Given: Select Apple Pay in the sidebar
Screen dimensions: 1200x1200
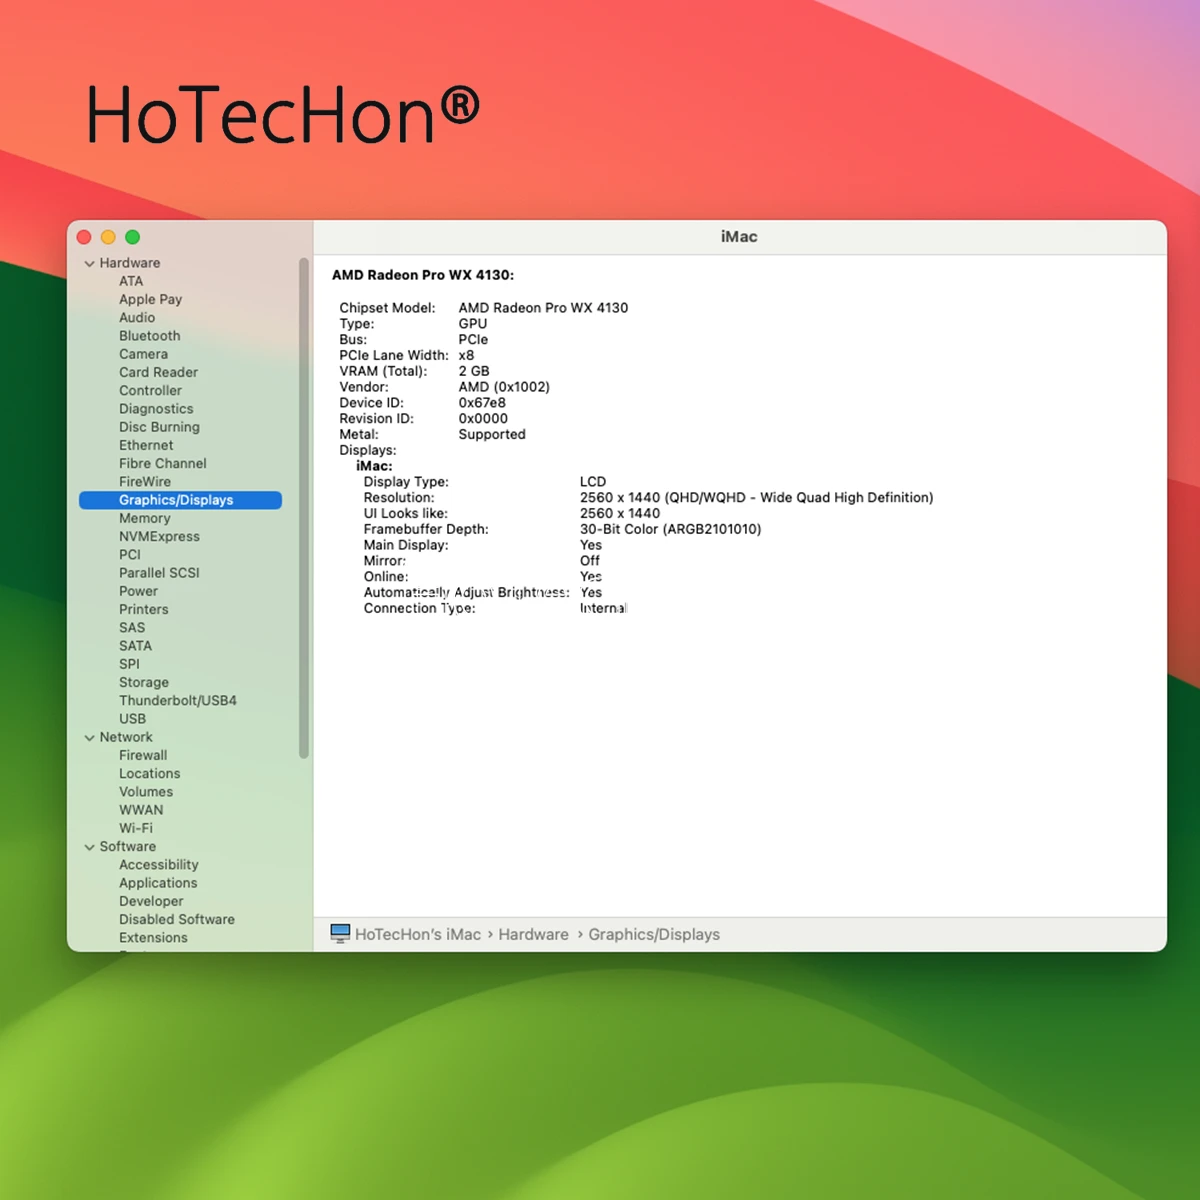Looking at the screenshot, I should (x=150, y=299).
